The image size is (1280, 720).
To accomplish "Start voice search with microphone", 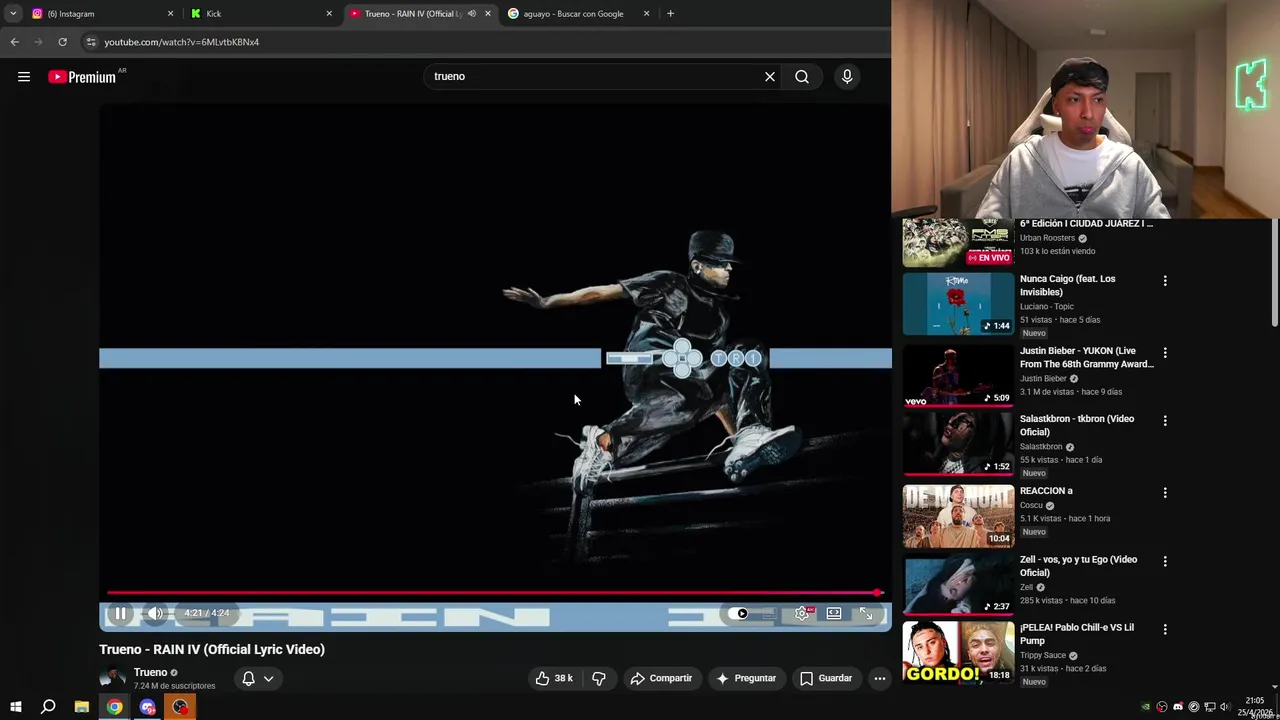I will [847, 76].
